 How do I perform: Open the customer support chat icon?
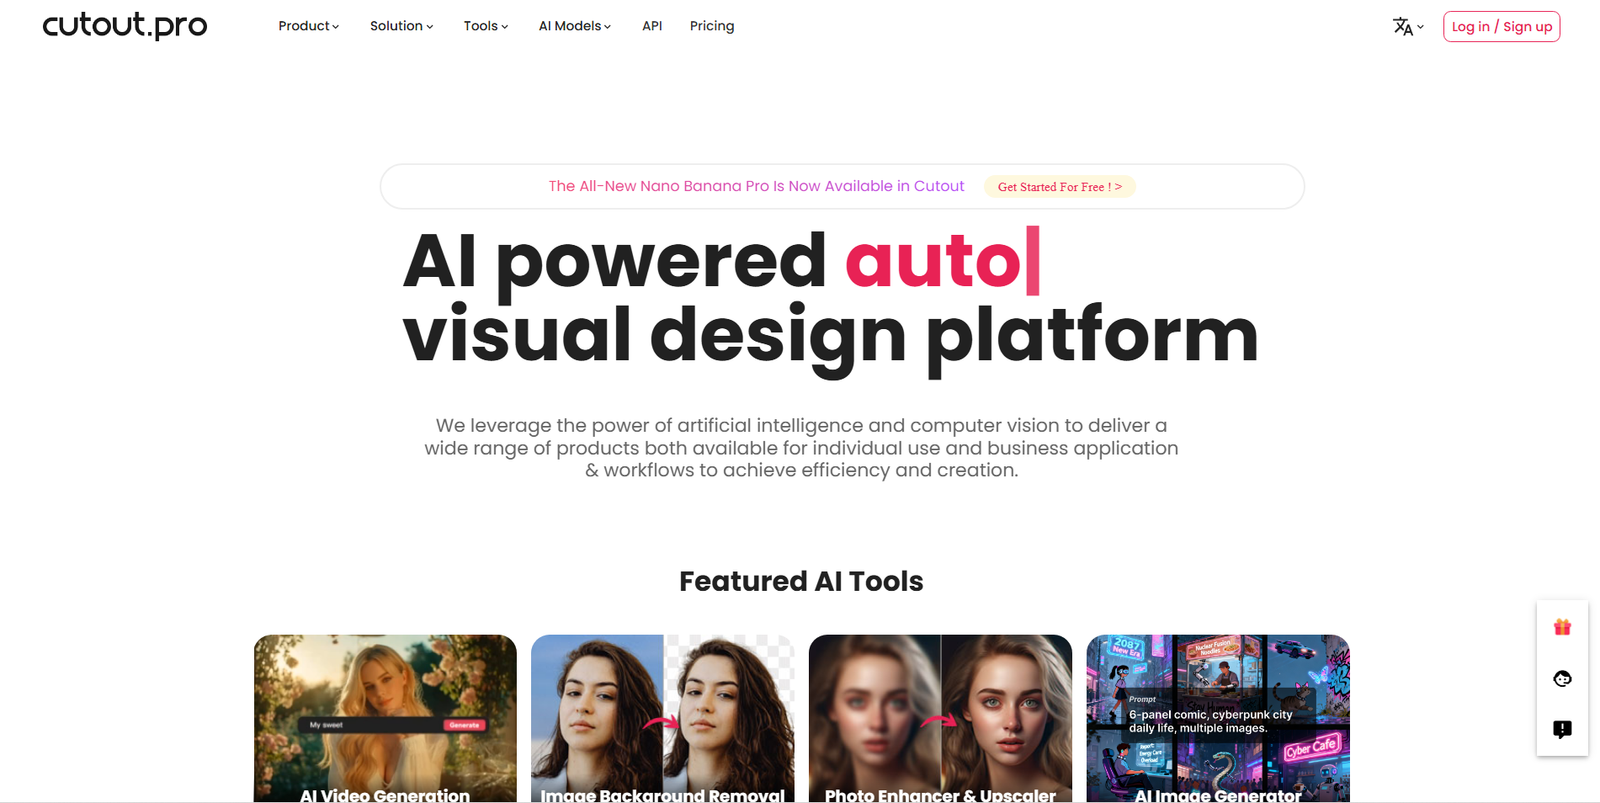pyautogui.click(x=1562, y=679)
